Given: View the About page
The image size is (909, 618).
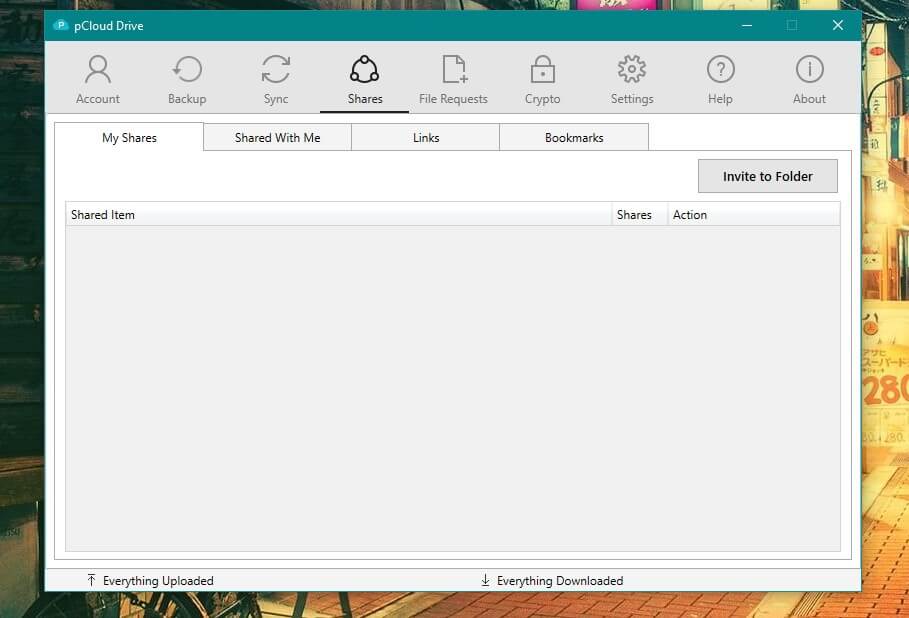Looking at the screenshot, I should (809, 77).
